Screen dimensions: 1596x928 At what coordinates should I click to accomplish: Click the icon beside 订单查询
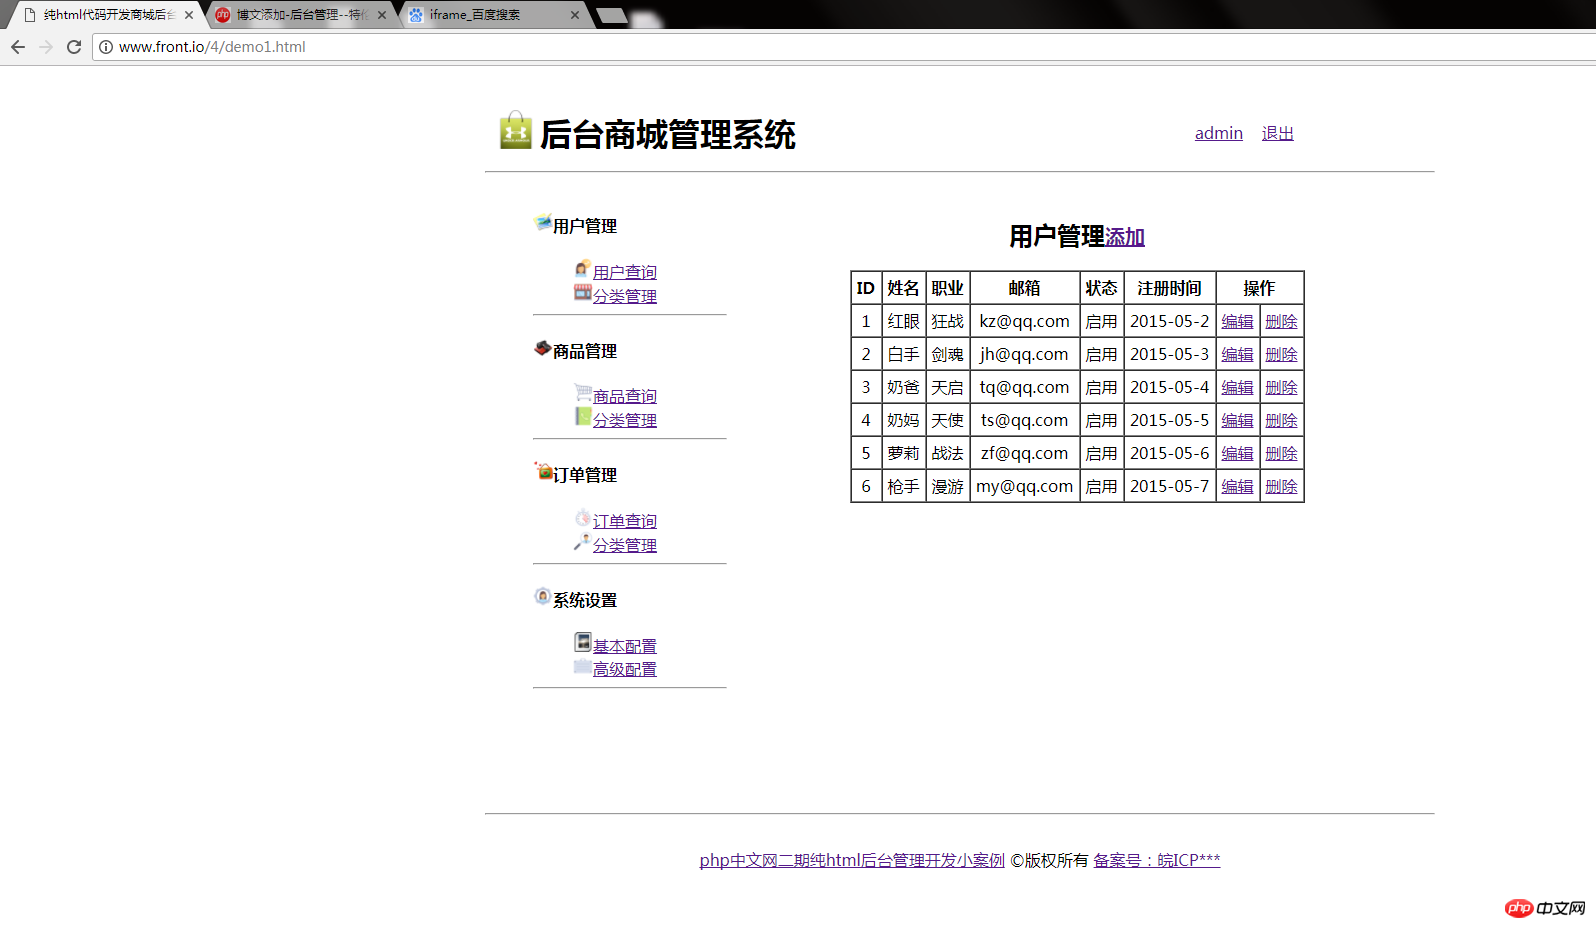[x=583, y=517]
